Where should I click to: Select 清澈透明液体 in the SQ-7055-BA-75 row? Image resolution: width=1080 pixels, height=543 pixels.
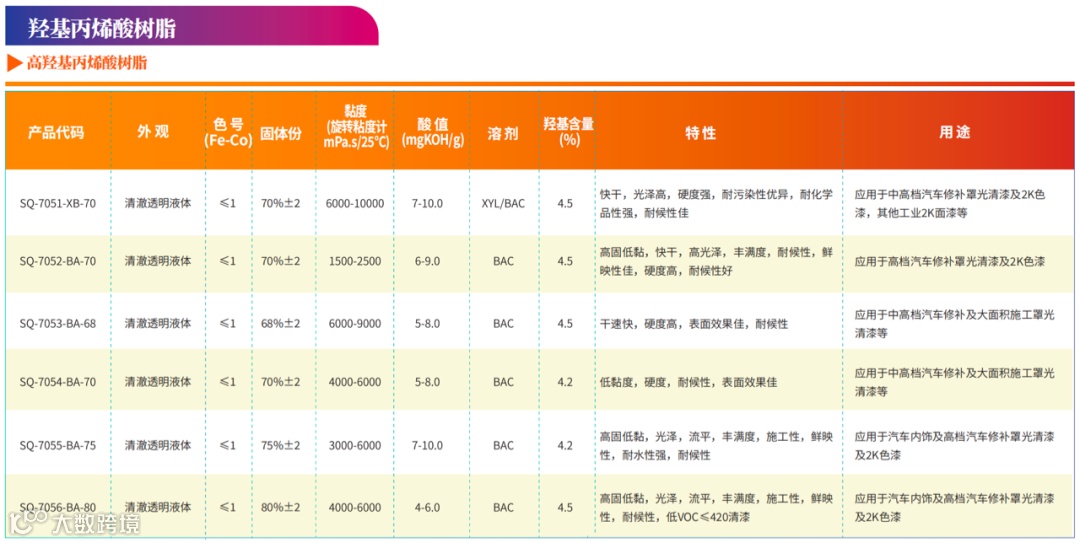pyautogui.click(x=158, y=446)
